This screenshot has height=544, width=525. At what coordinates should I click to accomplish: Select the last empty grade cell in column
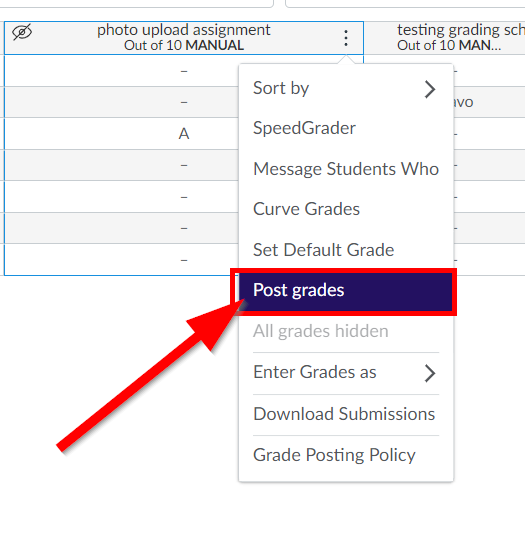pyautogui.click(x=121, y=260)
